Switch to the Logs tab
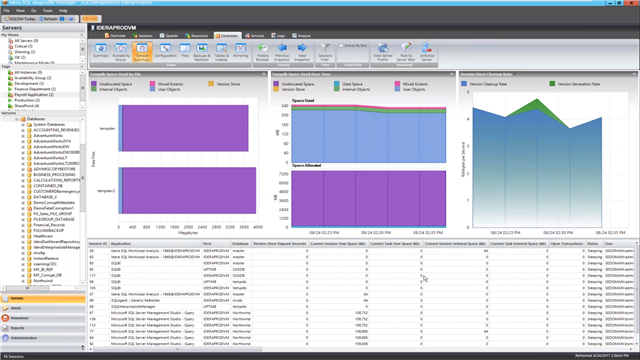This screenshot has height=360, width=640. click(278, 36)
